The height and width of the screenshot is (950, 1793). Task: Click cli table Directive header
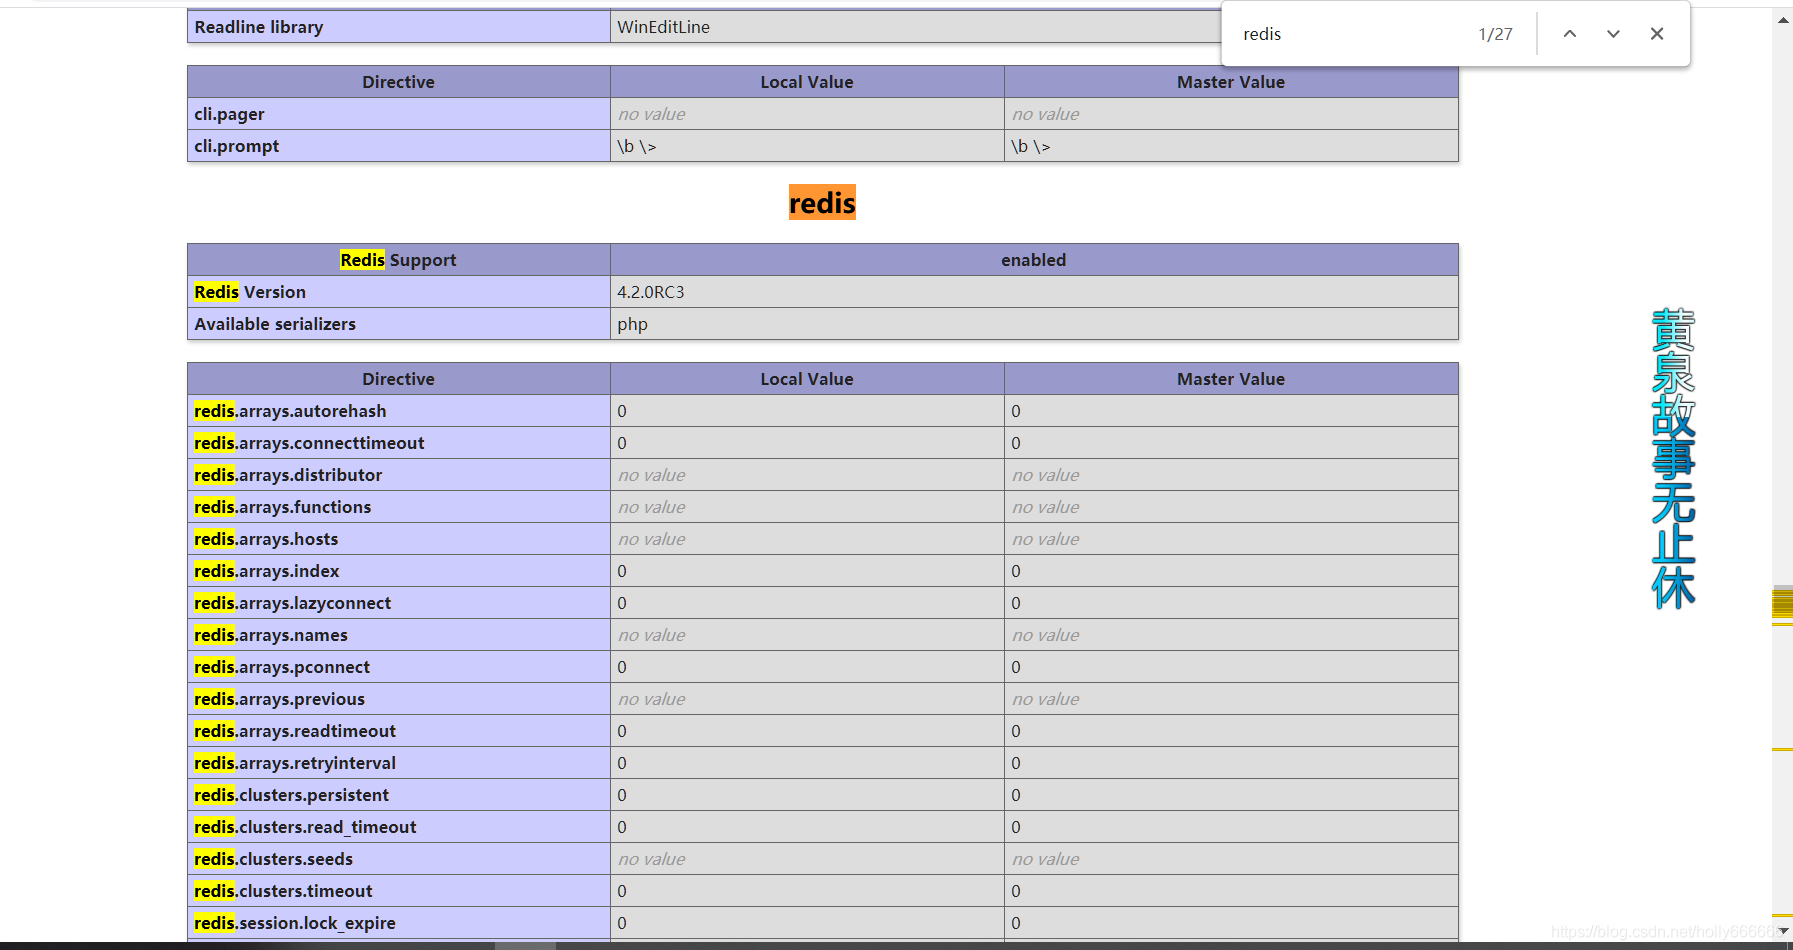click(x=399, y=82)
